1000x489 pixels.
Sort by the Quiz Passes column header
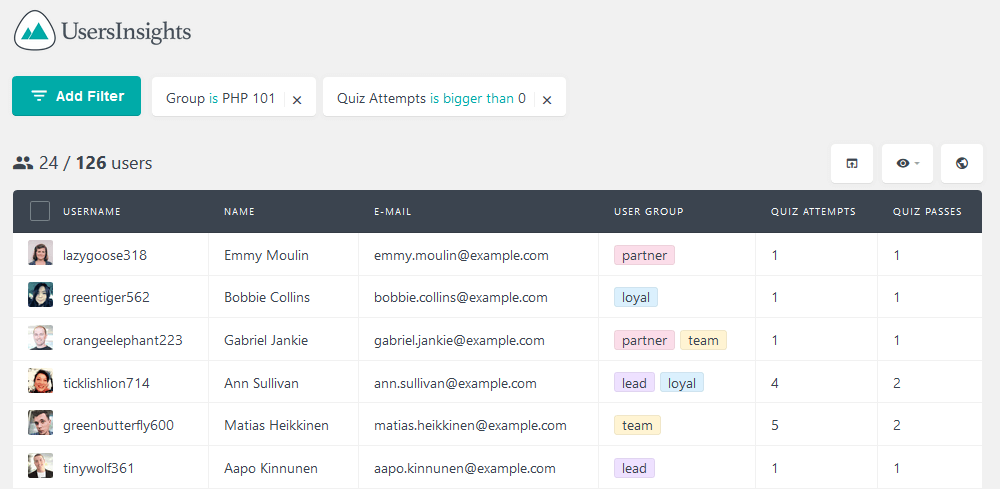pos(927,212)
